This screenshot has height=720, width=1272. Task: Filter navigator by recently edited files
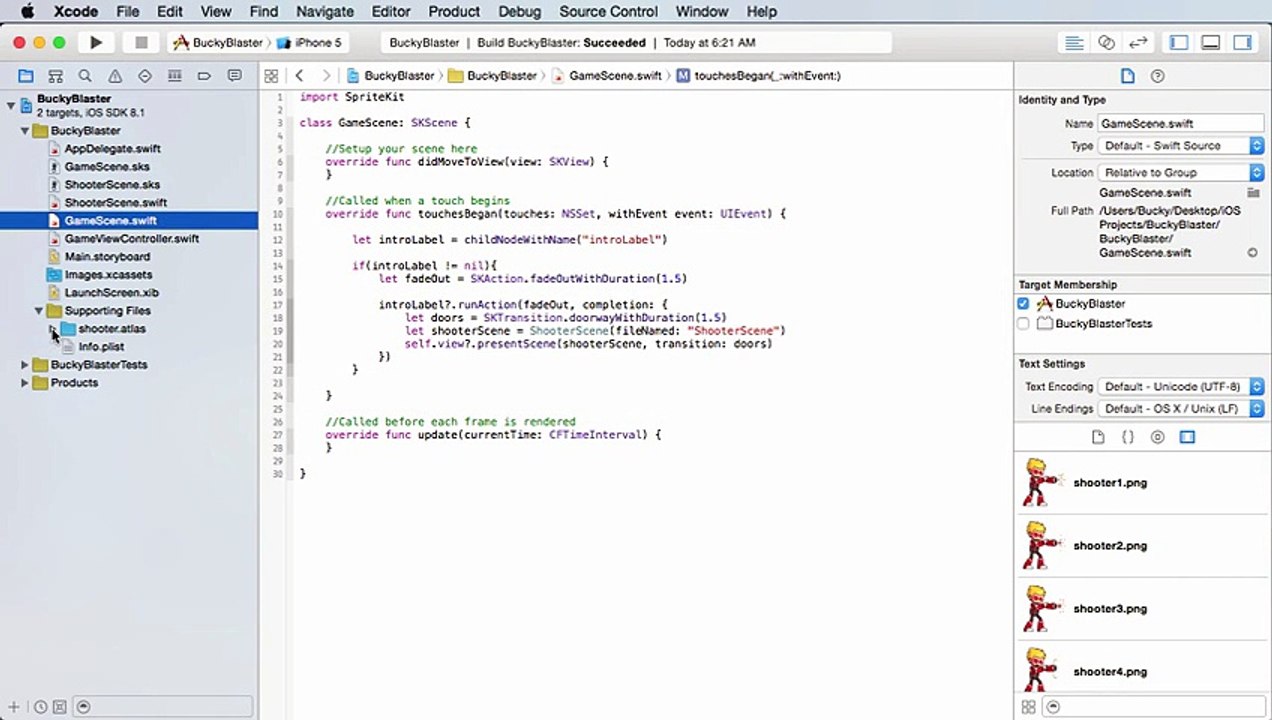(40, 707)
